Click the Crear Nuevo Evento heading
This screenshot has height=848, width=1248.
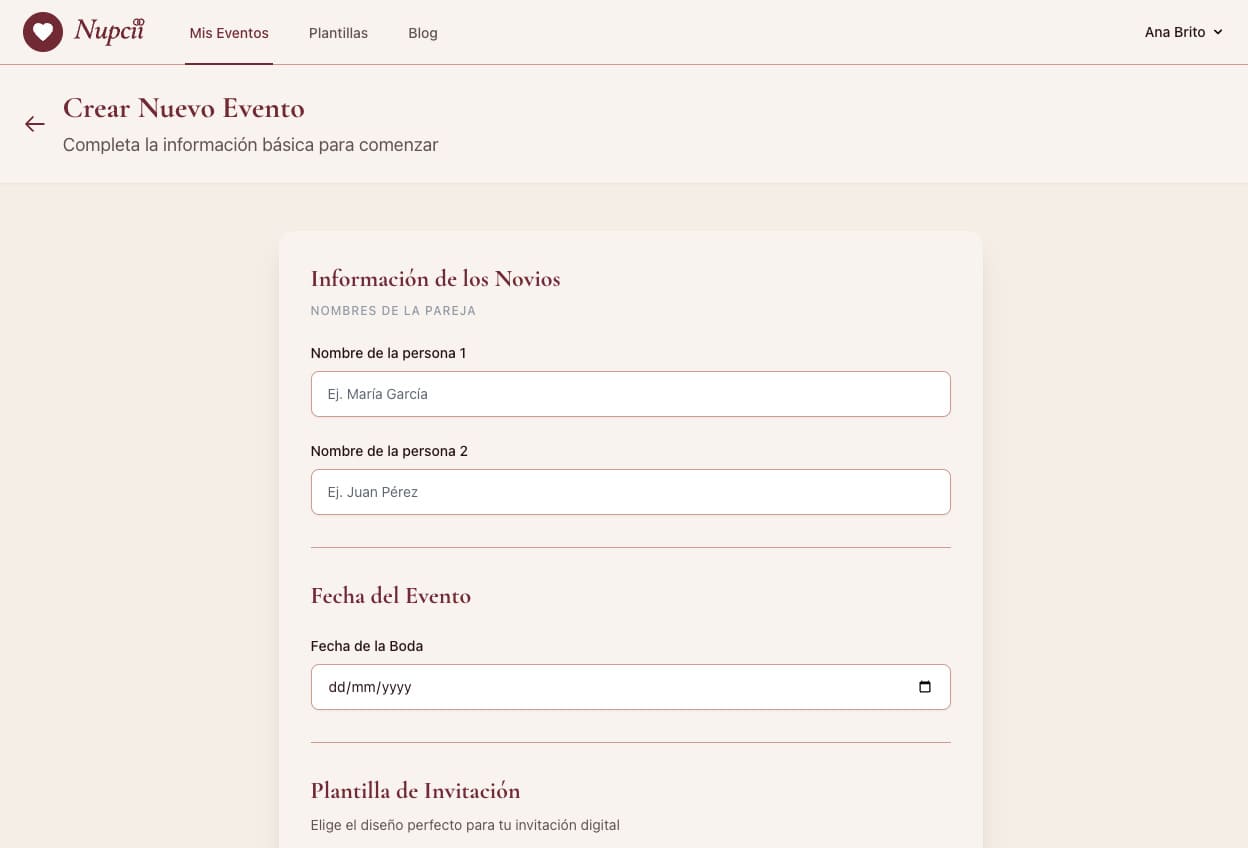click(x=184, y=108)
